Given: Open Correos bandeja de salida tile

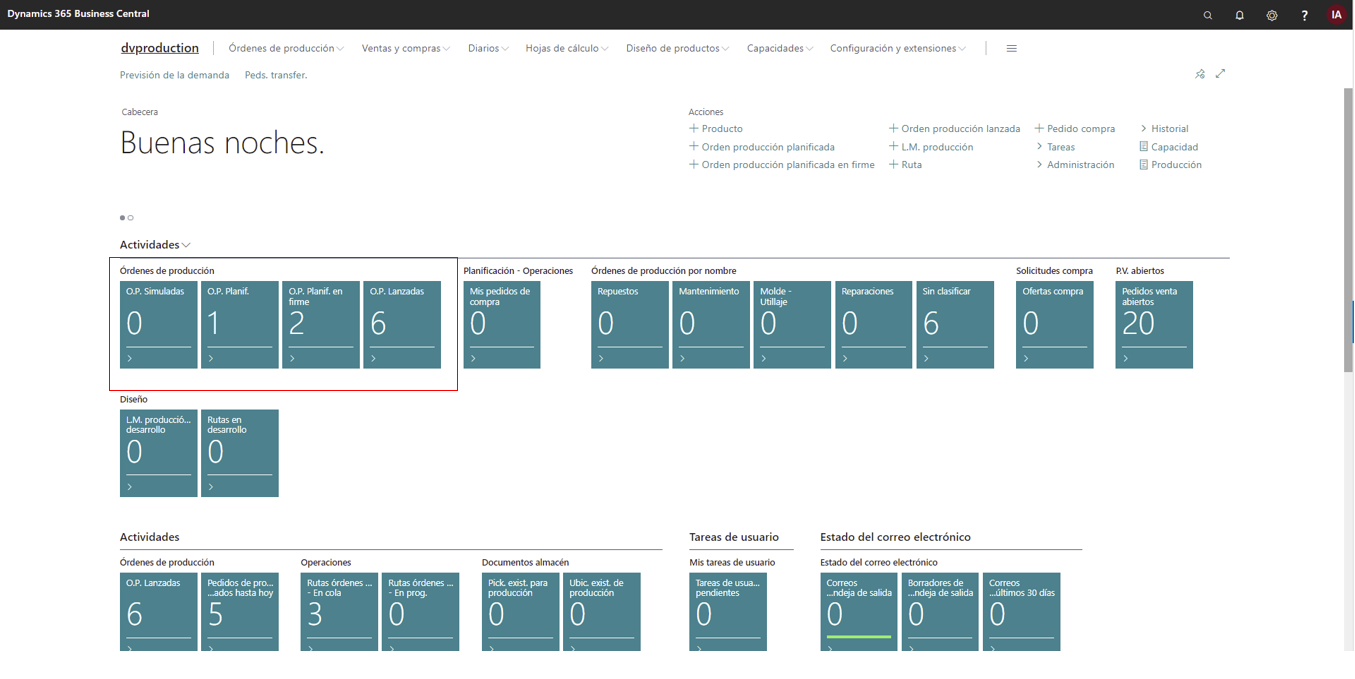Looking at the screenshot, I should point(859,612).
